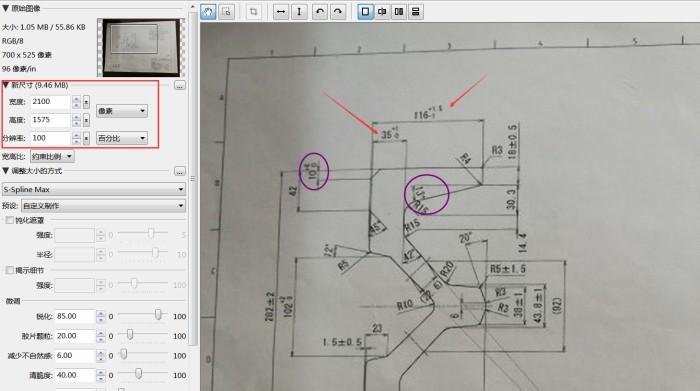Viewport: 700px width, 391px height.
Task: Open the 预设 preset dropdown
Action: point(104,206)
